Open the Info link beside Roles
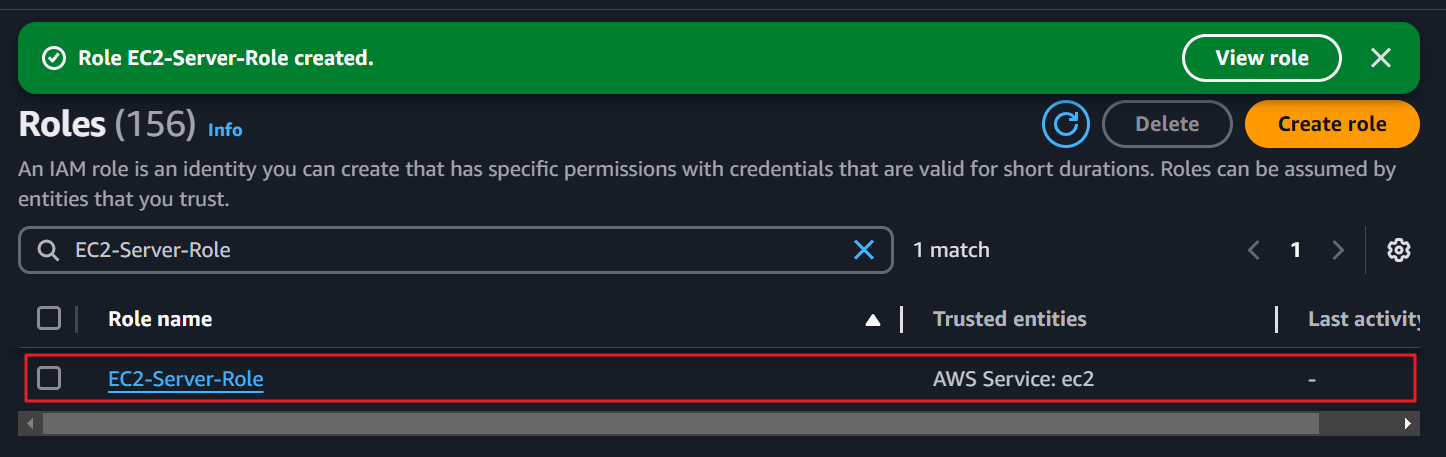Viewport: 1446px width, 457px height. 225,129
